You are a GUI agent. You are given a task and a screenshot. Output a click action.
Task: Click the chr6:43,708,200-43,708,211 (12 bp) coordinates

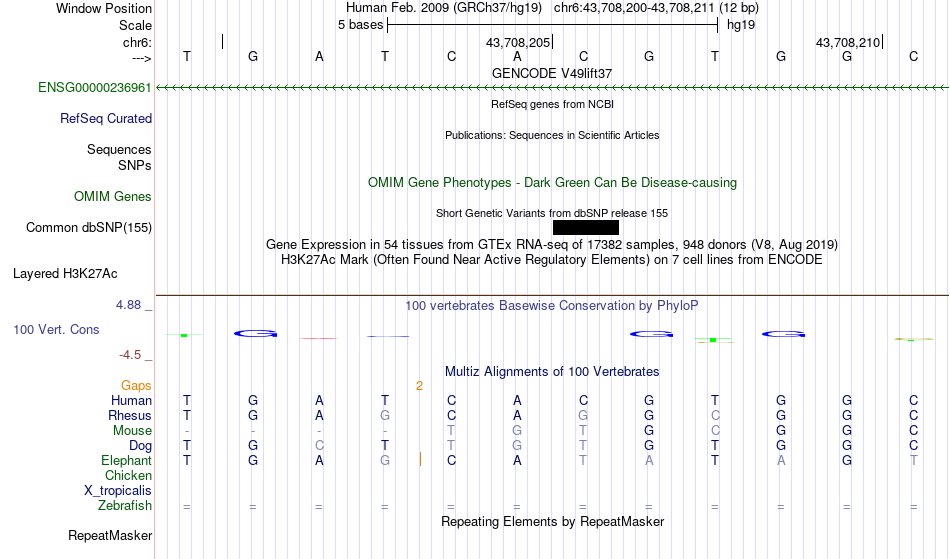click(656, 8)
